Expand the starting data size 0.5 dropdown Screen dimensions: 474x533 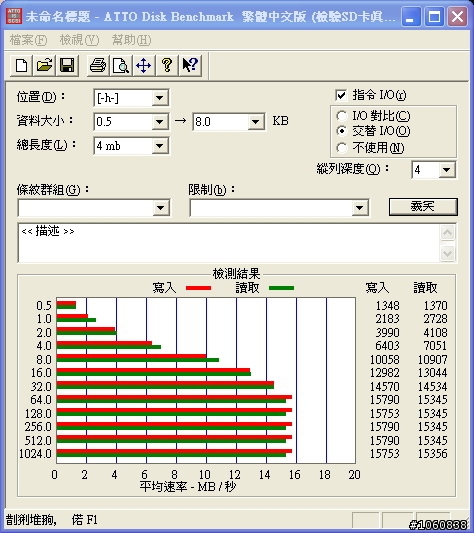(159, 122)
